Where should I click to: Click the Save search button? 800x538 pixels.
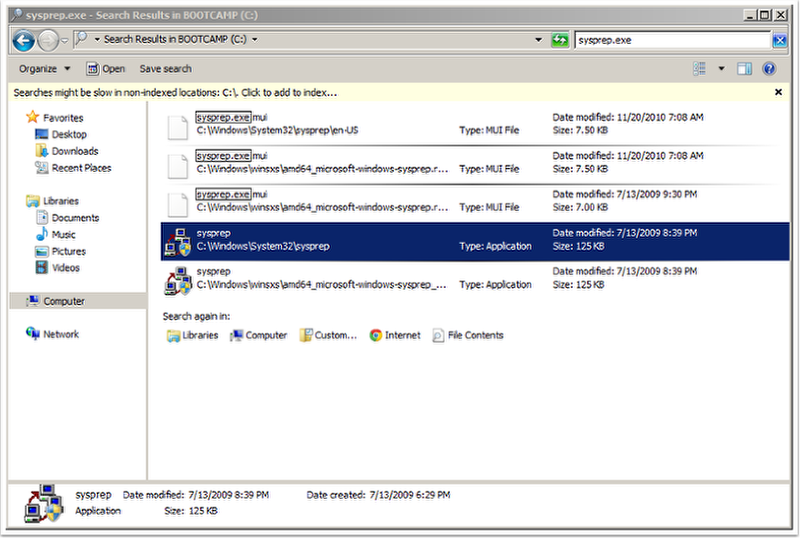point(165,69)
